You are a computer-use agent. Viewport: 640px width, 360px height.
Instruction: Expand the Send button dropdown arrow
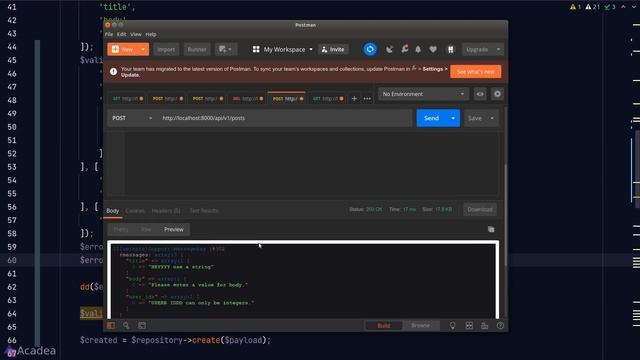pyautogui.click(x=453, y=118)
